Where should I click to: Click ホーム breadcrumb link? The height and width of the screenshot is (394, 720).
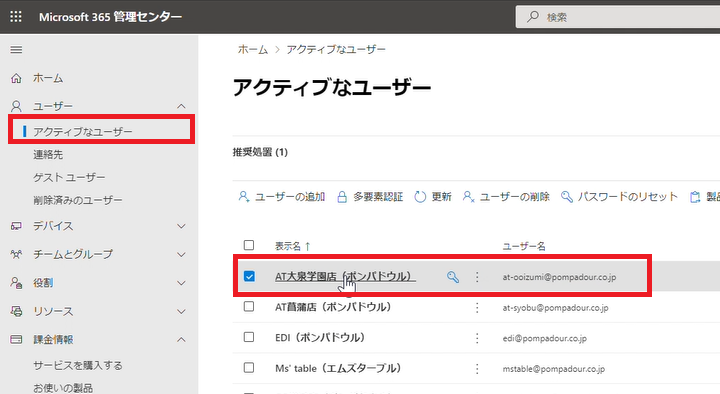click(253, 50)
